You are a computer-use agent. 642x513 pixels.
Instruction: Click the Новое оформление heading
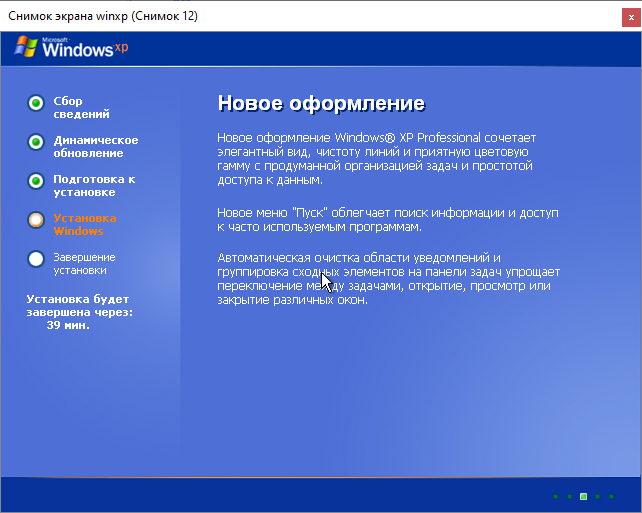pyautogui.click(x=321, y=103)
